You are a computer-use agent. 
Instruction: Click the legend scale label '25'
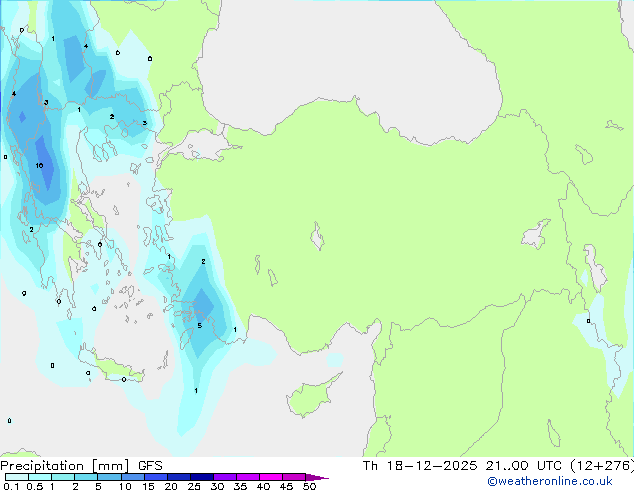194,486
